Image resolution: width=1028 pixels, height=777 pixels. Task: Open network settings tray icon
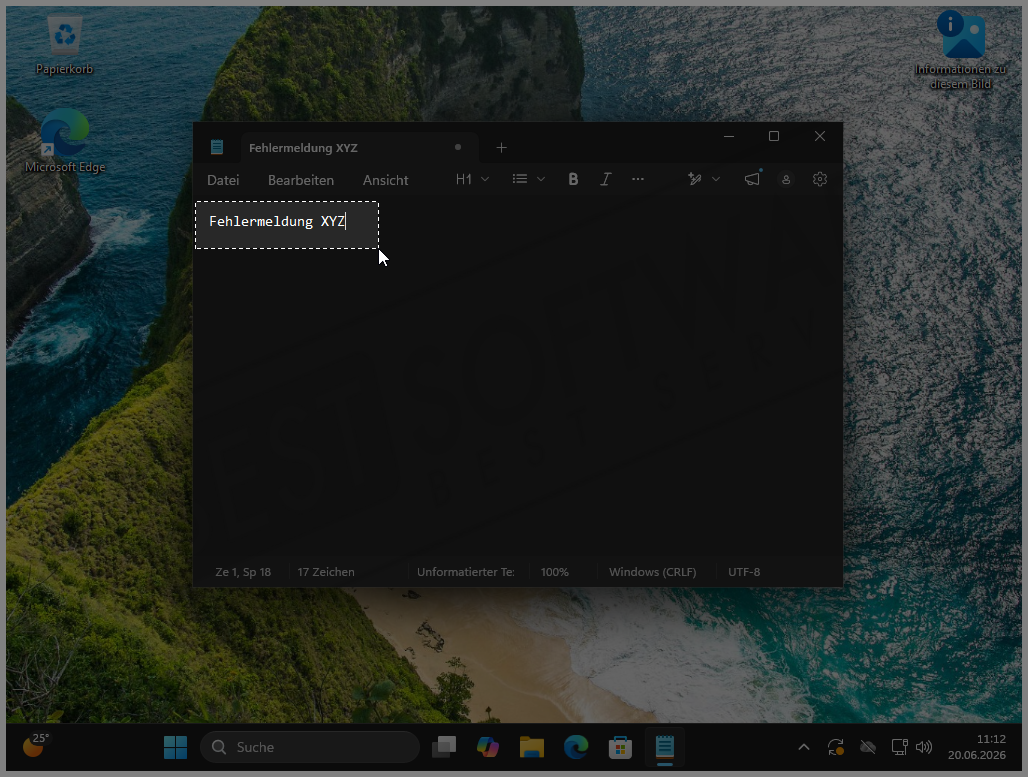(x=900, y=747)
